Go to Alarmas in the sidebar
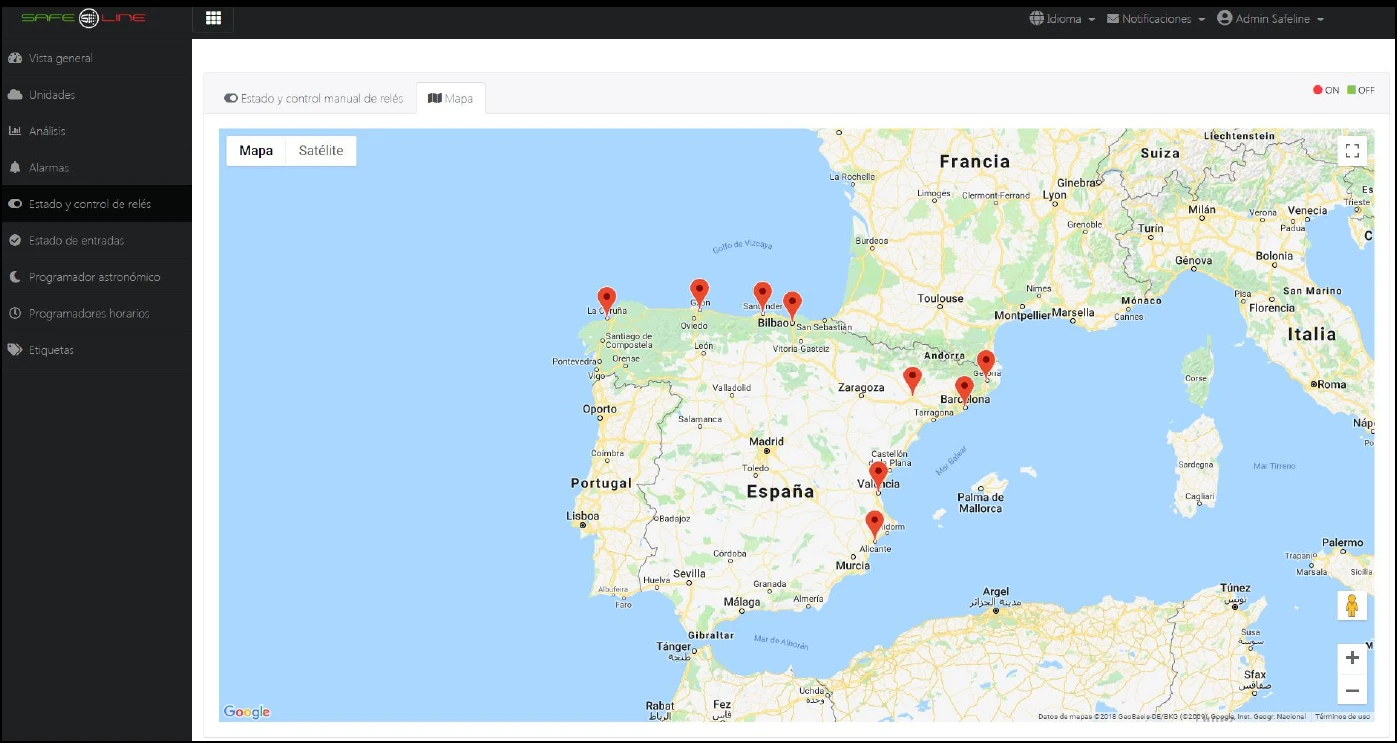This screenshot has height=743, width=1397. [49, 168]
